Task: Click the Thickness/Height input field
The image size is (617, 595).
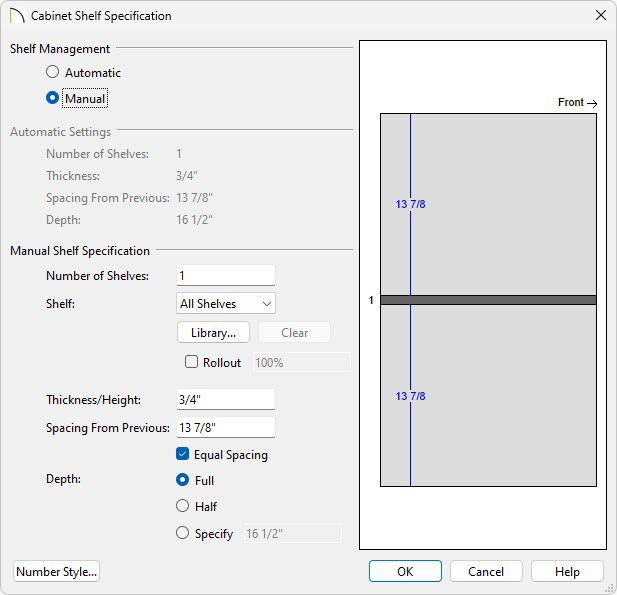Action: pyautogui.click(x=225, y=399)
